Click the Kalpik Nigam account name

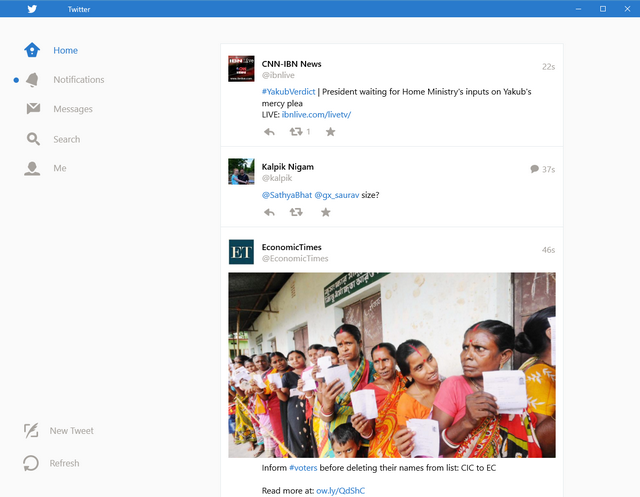pyautogui.click(x=288, y=166)
